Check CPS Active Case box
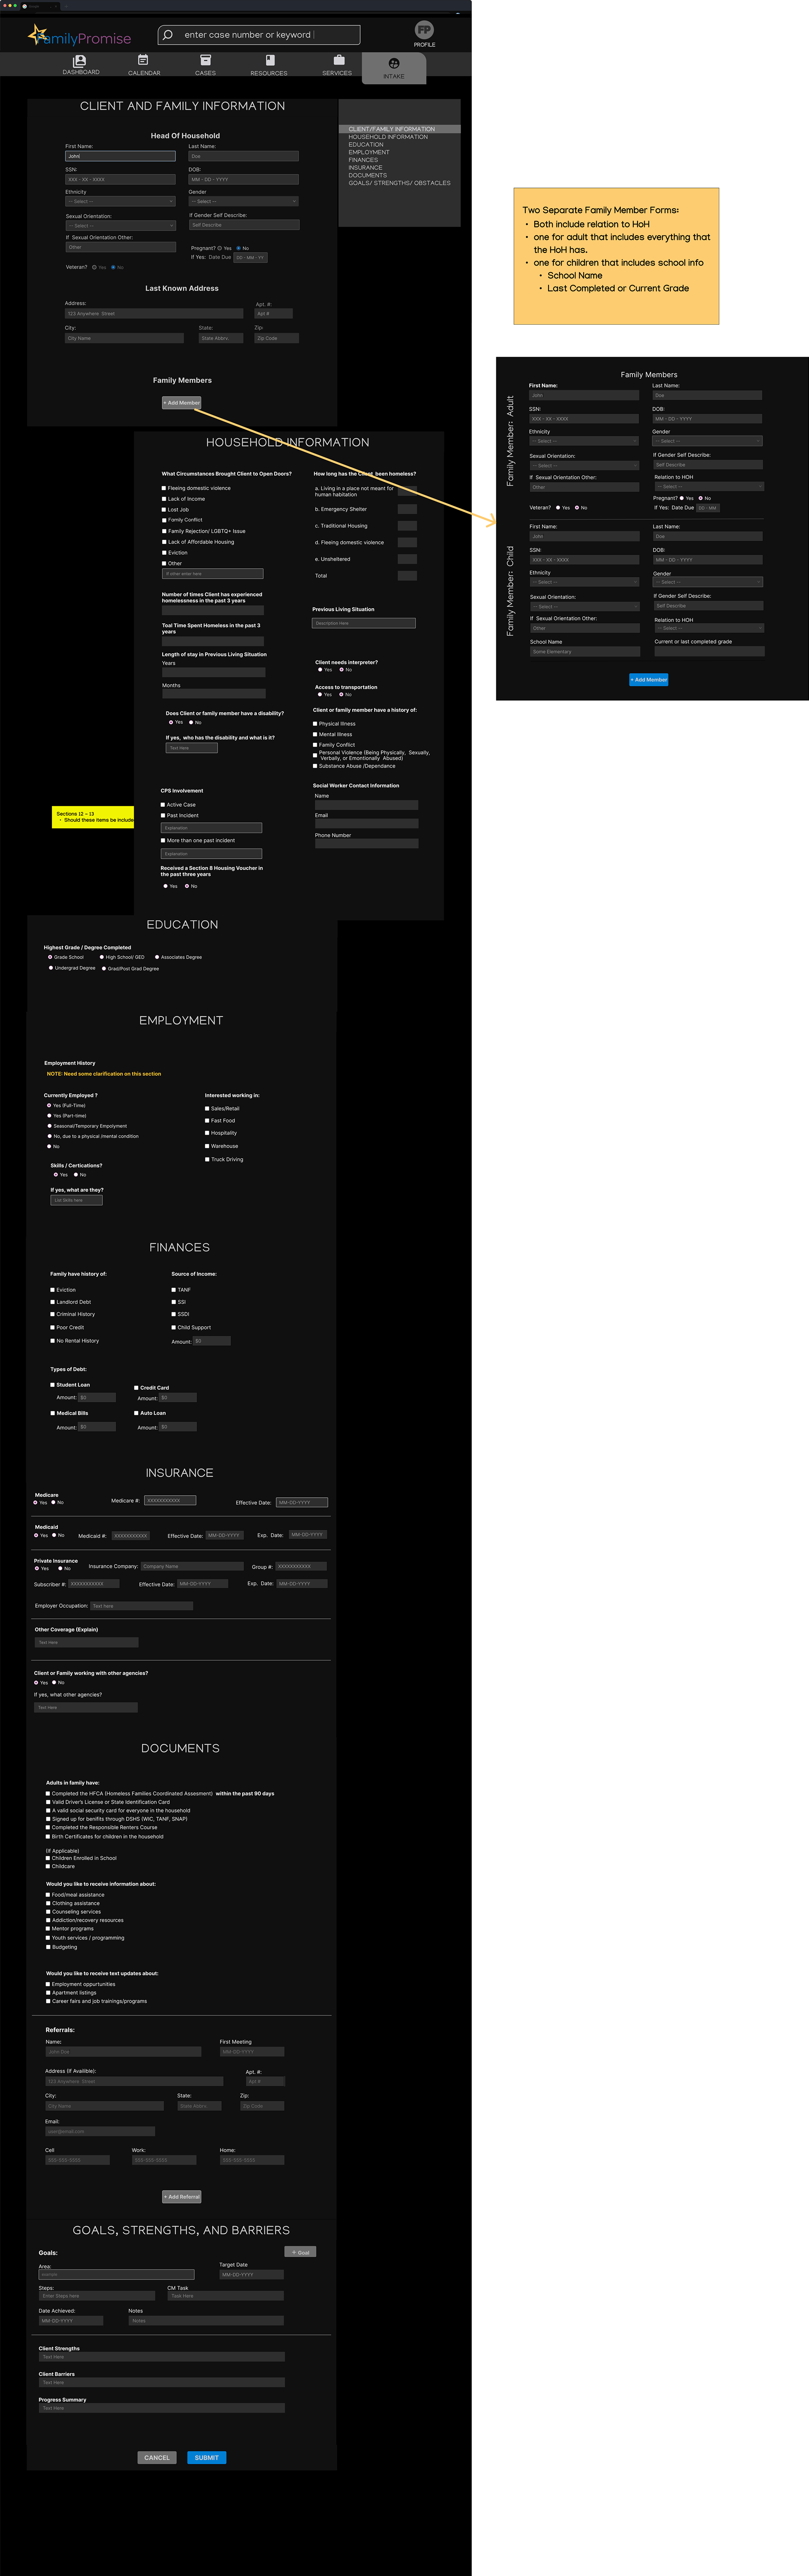809x2576 pixels. (163, 805)
